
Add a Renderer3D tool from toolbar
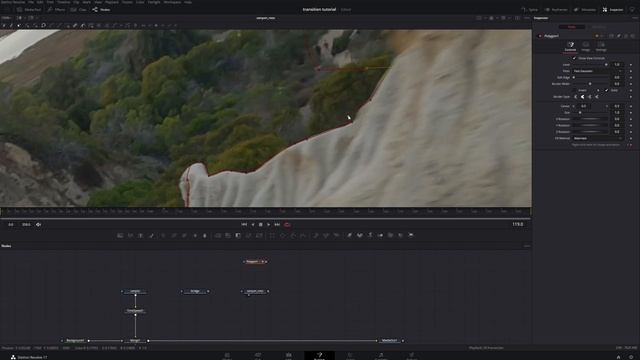pyautogui.click(x=411, y=236)
